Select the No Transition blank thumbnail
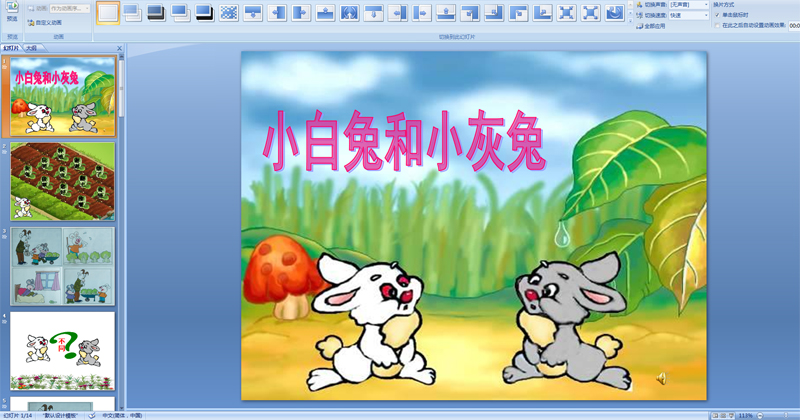The image size is (800, 420). click(x=108, y=13)
